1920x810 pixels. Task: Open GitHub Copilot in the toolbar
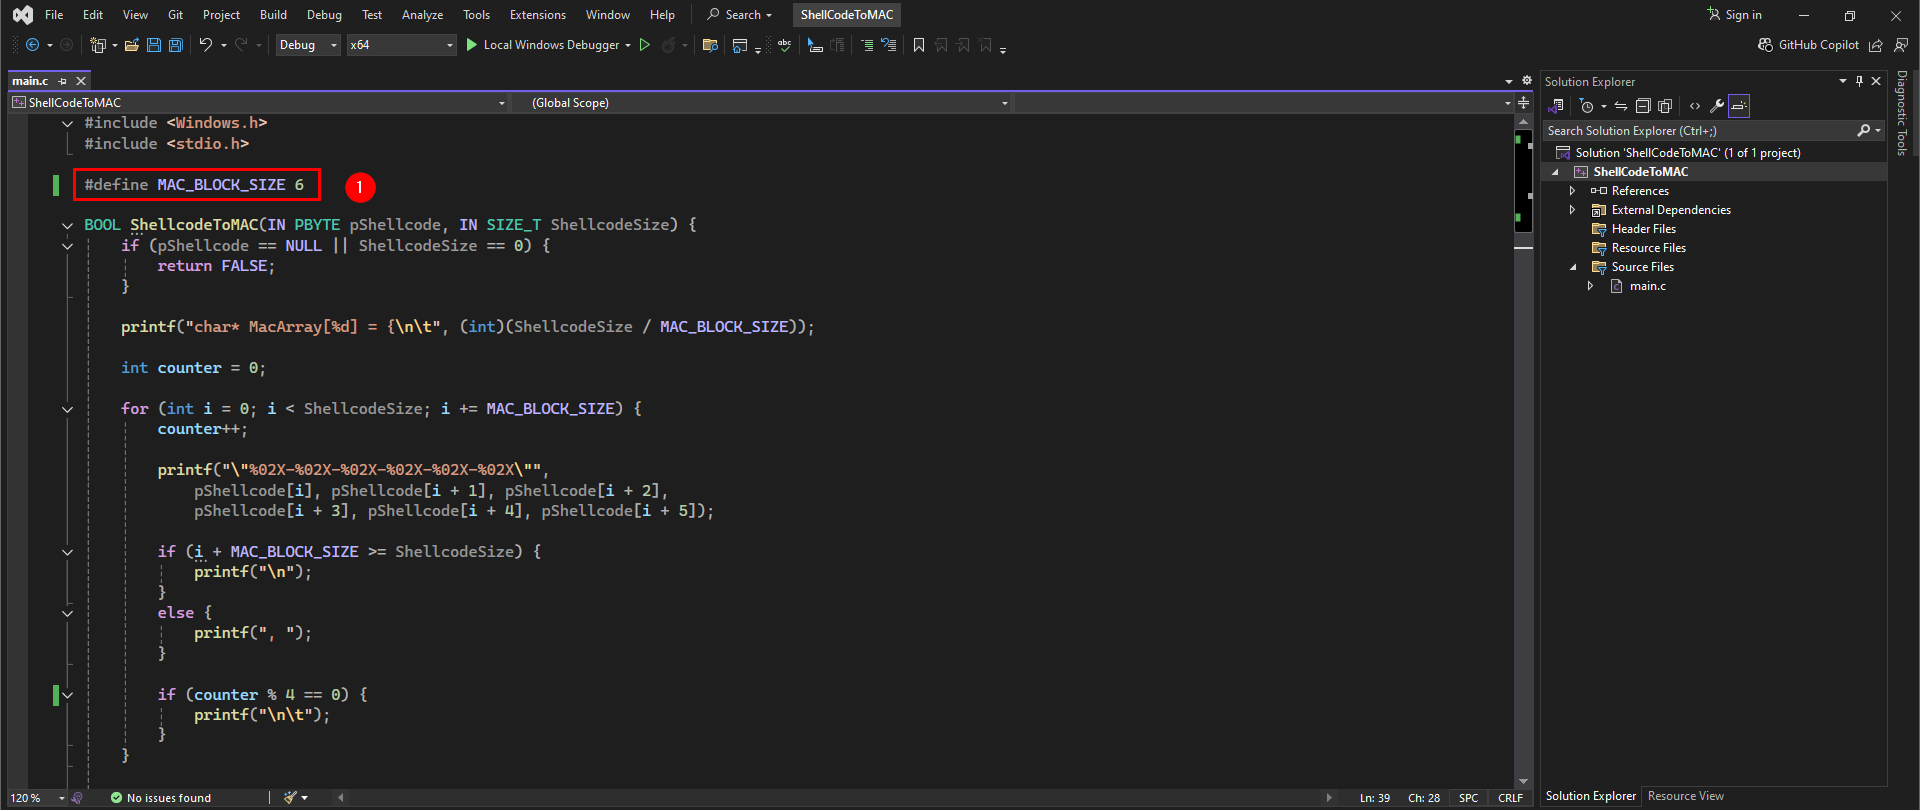[x=1808, y=45]
